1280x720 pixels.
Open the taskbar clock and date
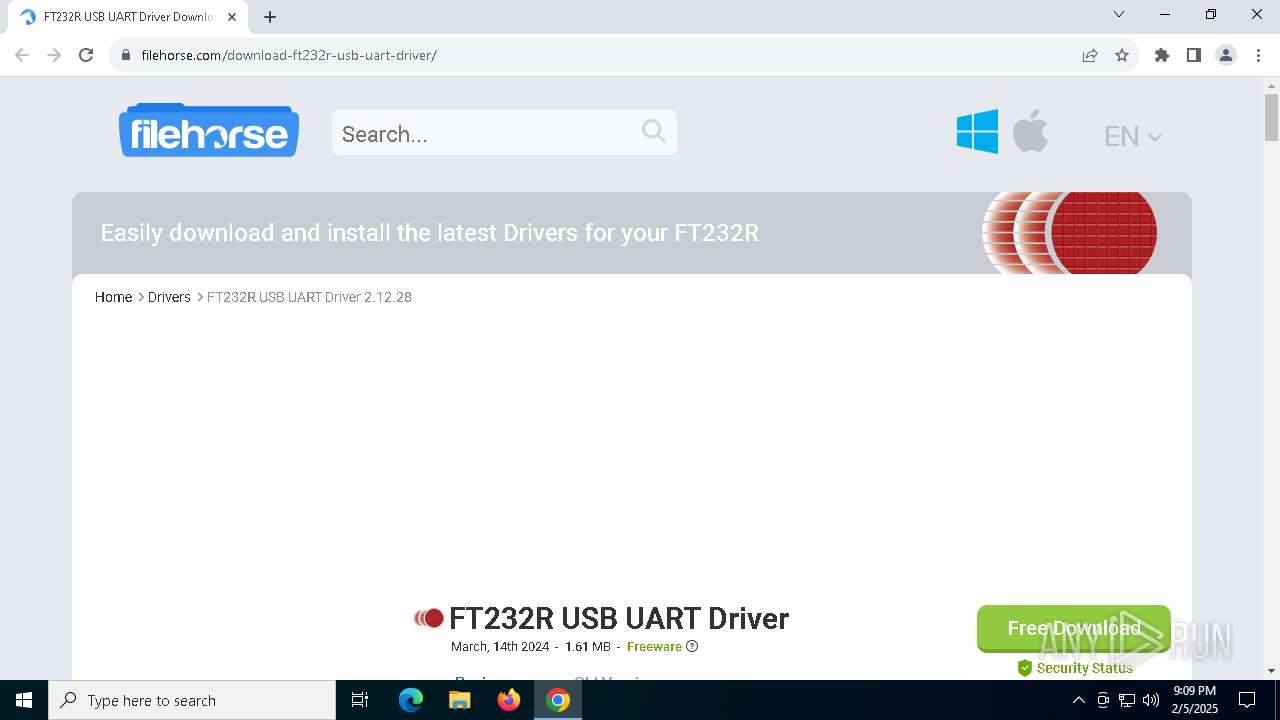[x=1195, y=700]
